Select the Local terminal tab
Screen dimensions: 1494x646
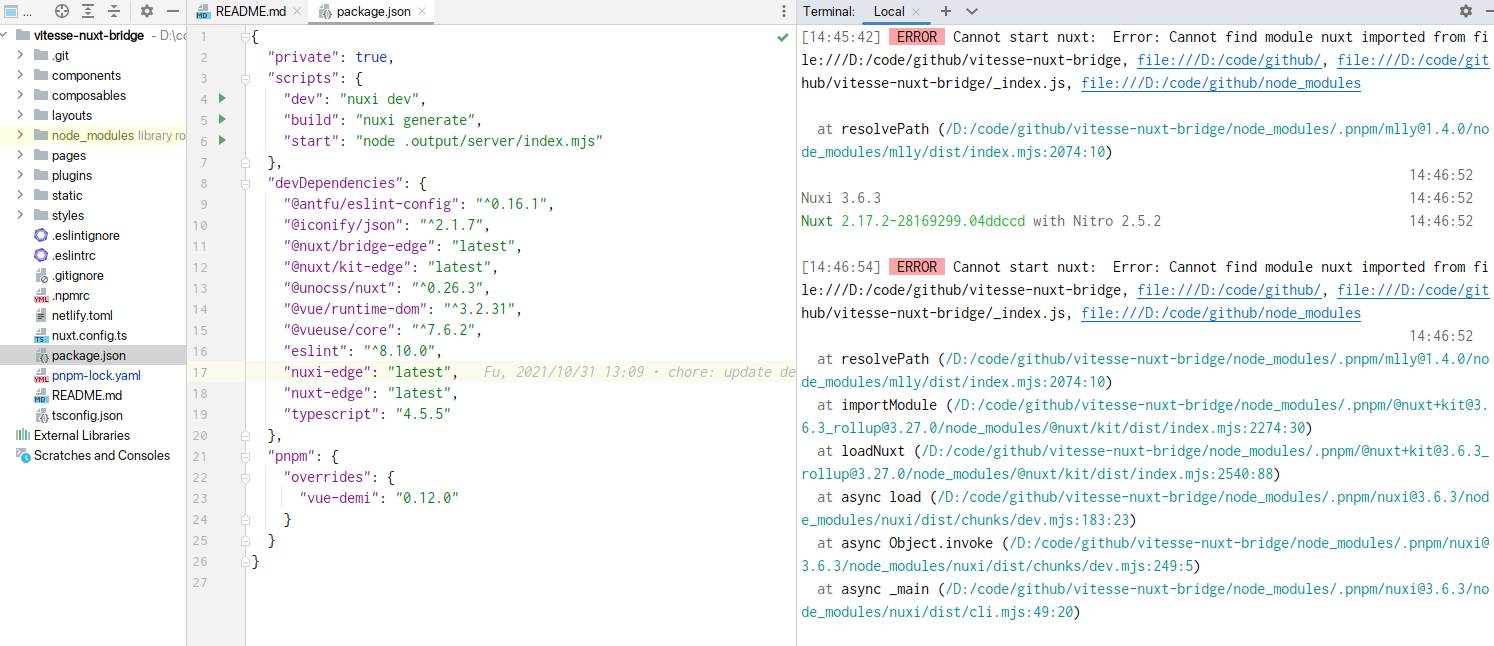pyautogui.click(x=889, y=11)
